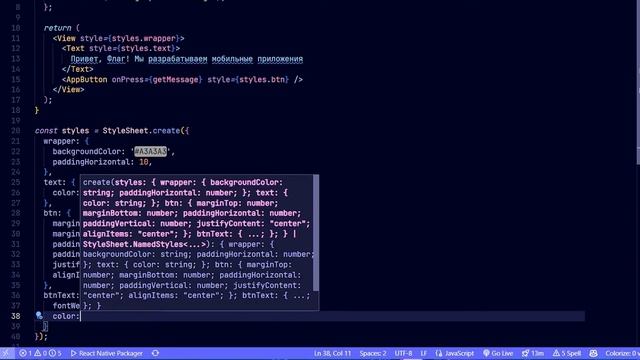This screenshot has height=360, width=640.
Task: Click the refresh sync icon beside React Native Packager
Action: (x=156, y=353)
